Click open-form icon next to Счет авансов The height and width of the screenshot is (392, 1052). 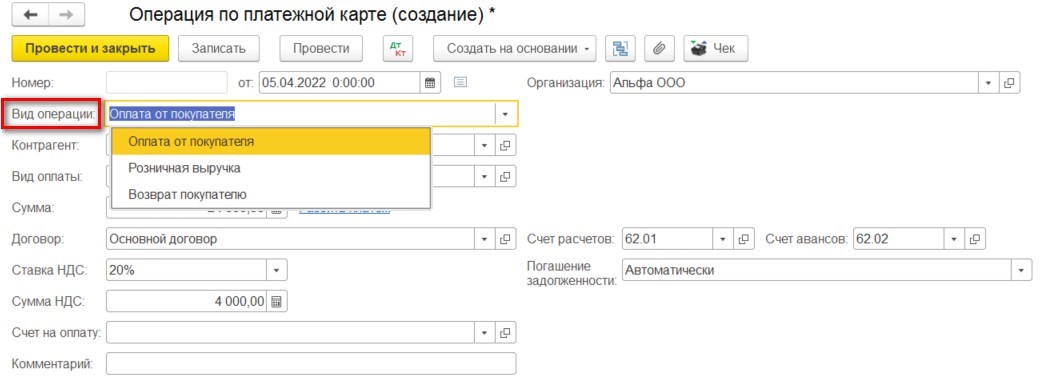pyautogui.click(x=975, y=238)
